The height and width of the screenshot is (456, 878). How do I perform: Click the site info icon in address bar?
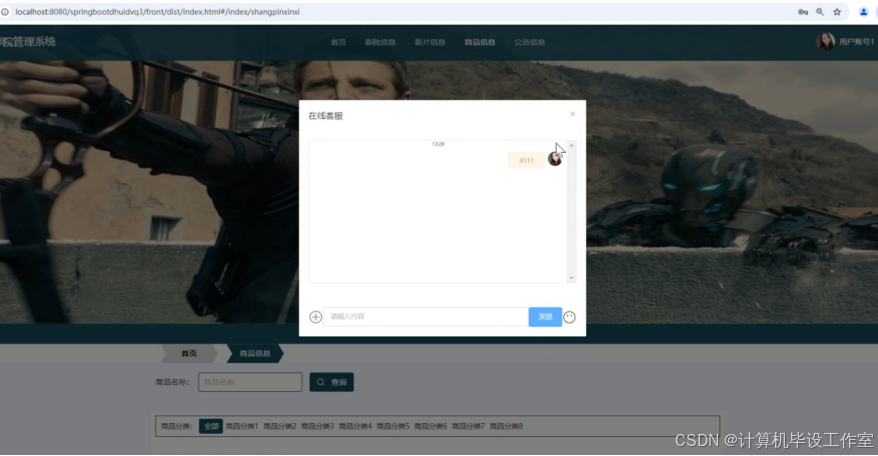pos(5,12)
